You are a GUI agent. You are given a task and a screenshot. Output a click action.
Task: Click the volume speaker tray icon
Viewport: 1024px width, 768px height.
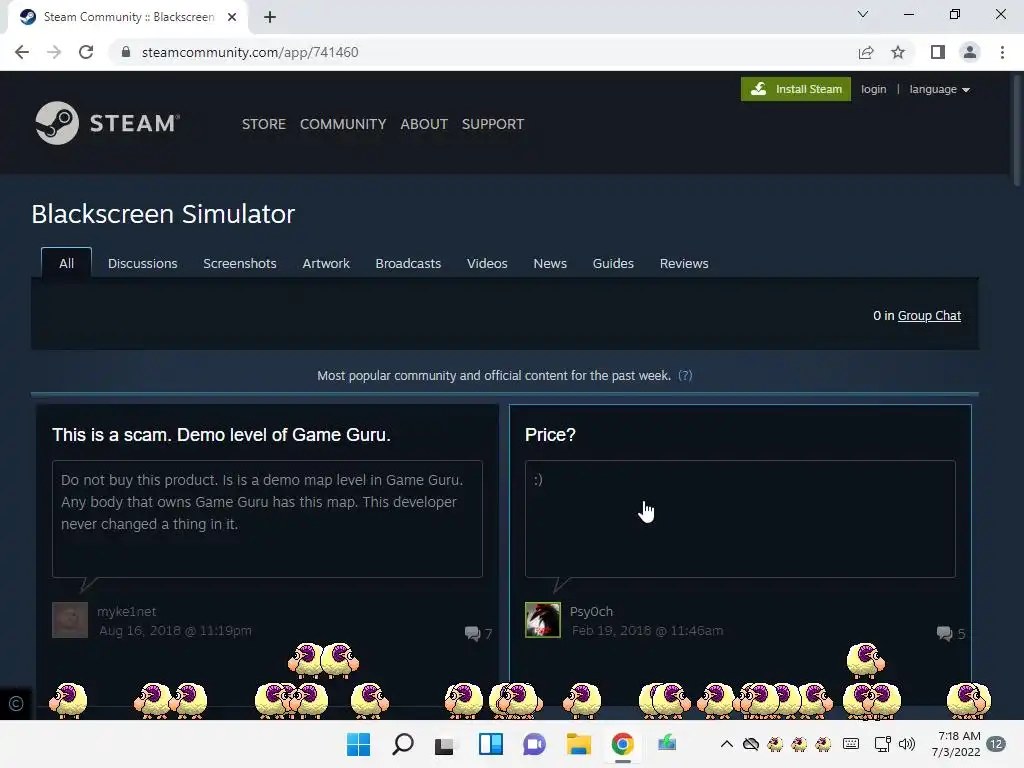pyautogui.click(x=907, y=744)
